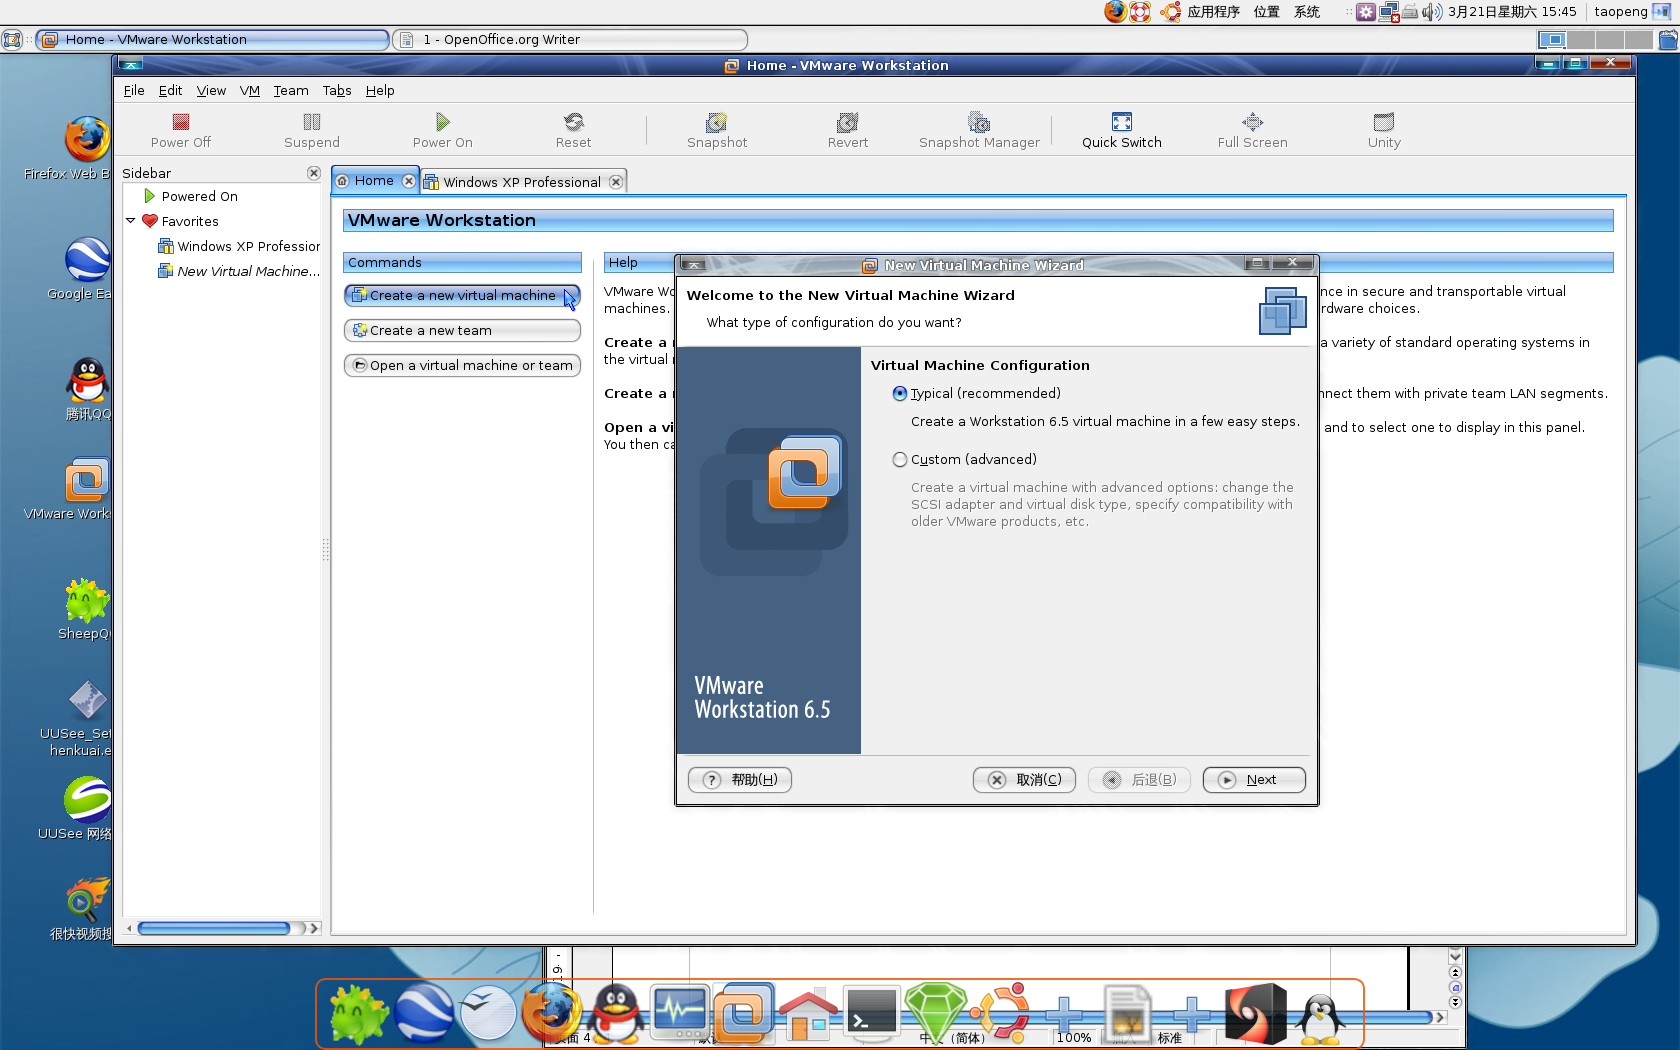
Task: Select New Virtual Machine in sidebar
Action: [239, 272]
